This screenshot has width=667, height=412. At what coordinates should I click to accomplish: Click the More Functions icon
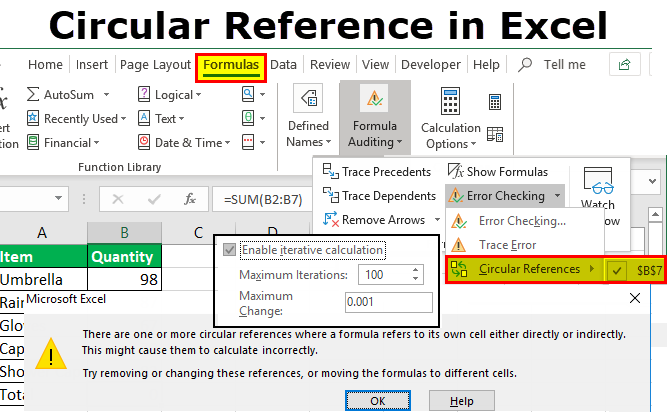pyautogui.click(x=248, y=142)
